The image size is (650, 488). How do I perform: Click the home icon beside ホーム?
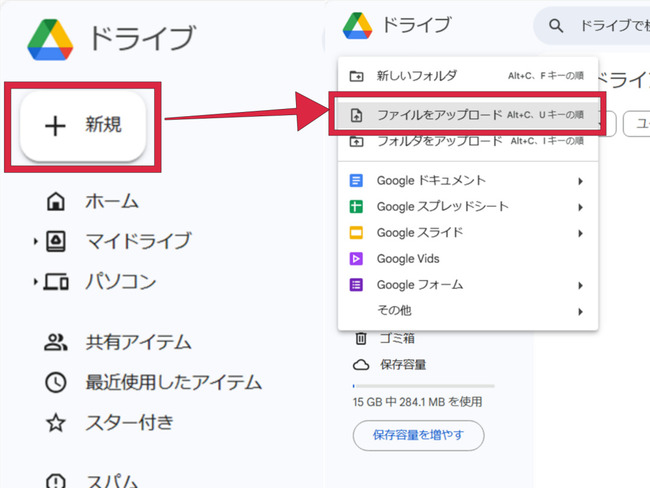tap(56, 202)
